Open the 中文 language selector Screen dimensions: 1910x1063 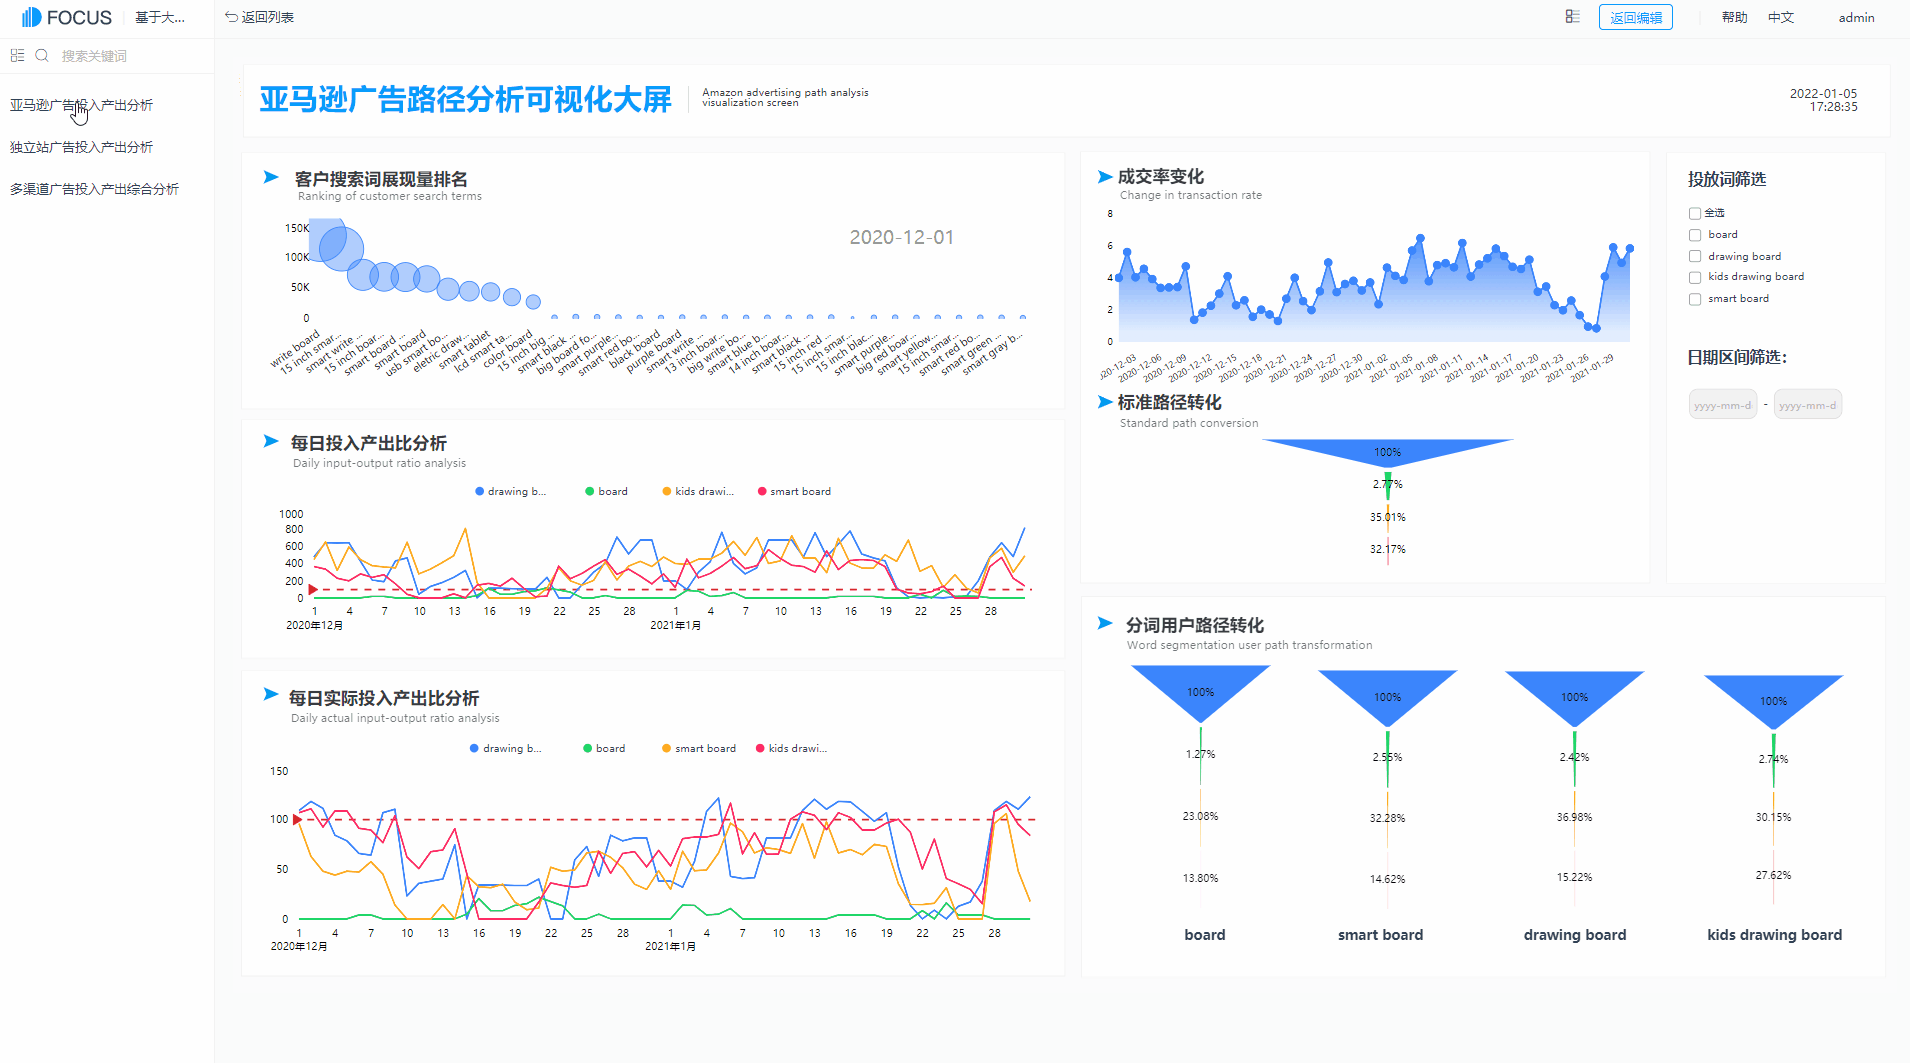click(x=1781, y=17)
